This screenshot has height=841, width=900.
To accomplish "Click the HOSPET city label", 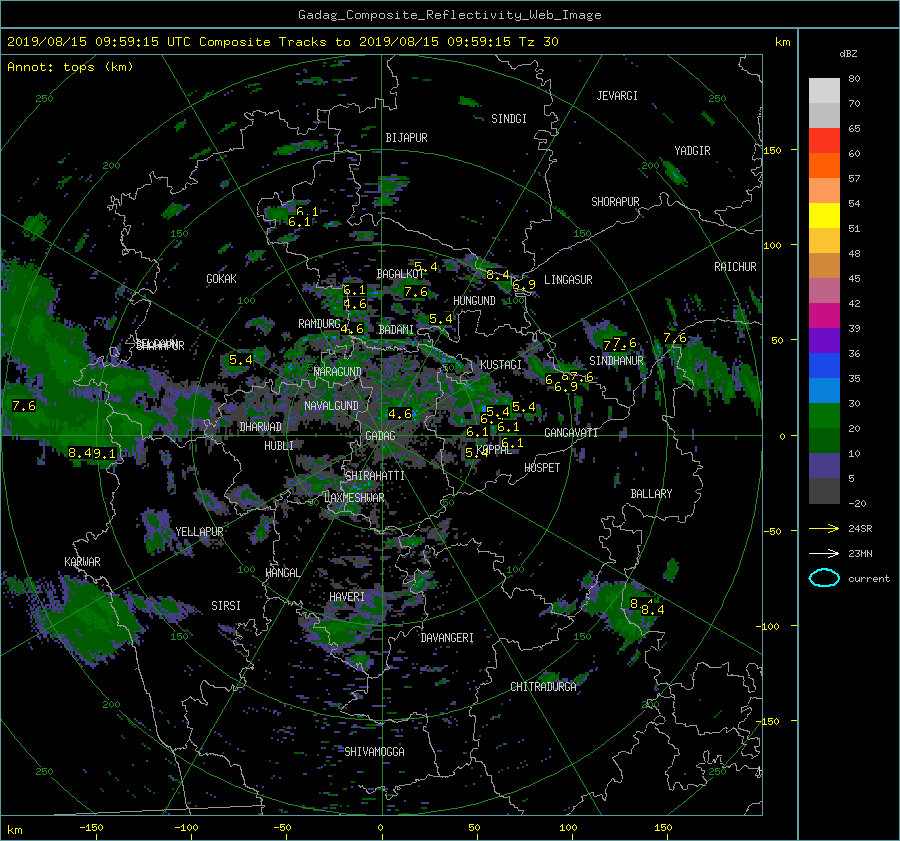I will click(542, 468).
